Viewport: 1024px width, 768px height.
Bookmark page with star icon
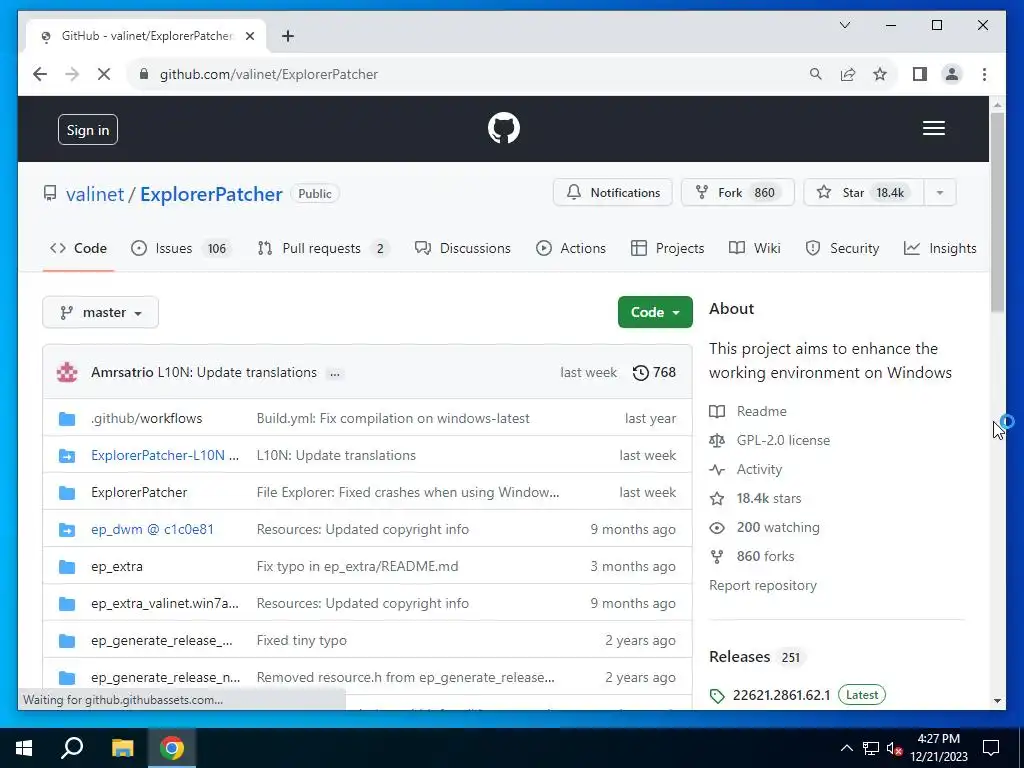tap(880, 74)
